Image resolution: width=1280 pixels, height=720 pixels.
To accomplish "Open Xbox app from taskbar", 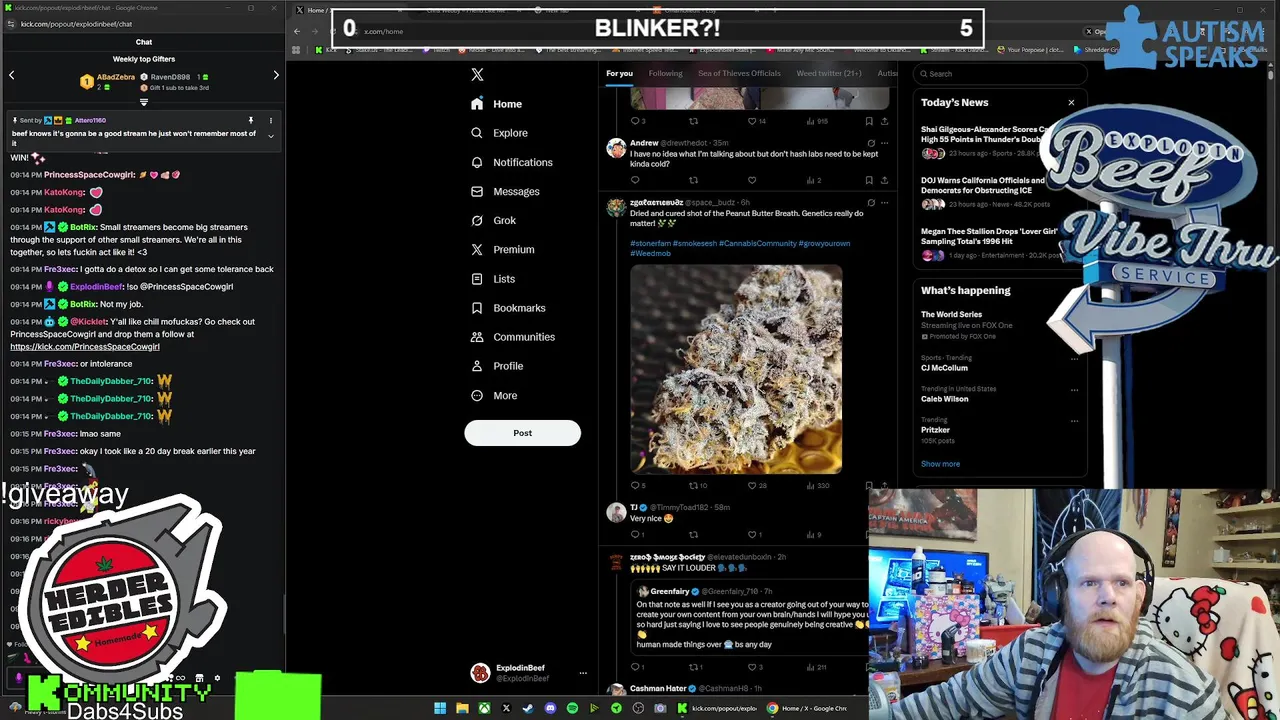I will 483,708.
